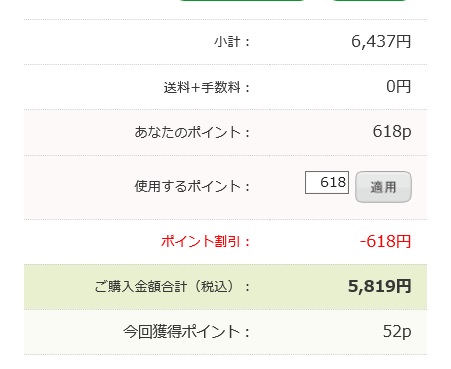Click the 6,437円 subtotal amount
This screenshot has width=451, height=369.
pos(381,42)
